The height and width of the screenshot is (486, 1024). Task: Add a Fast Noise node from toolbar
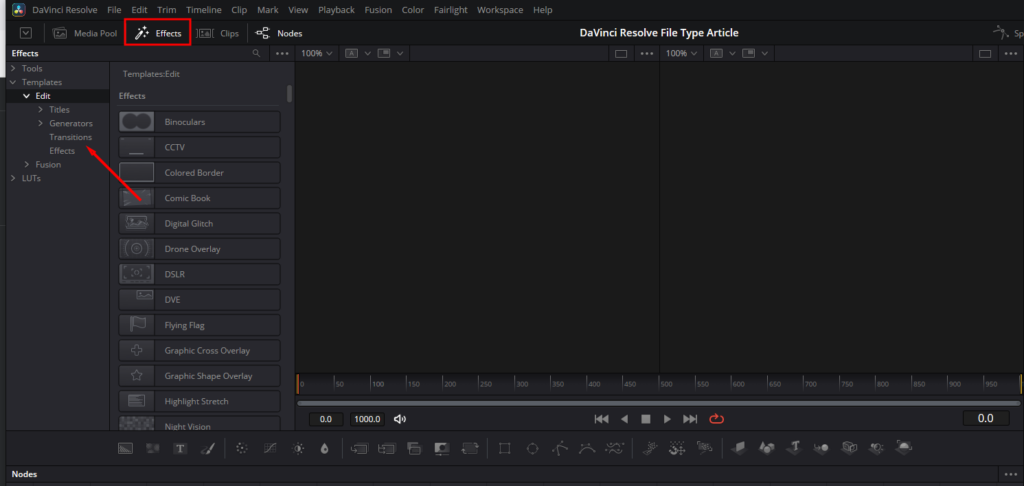click(153, 448)
